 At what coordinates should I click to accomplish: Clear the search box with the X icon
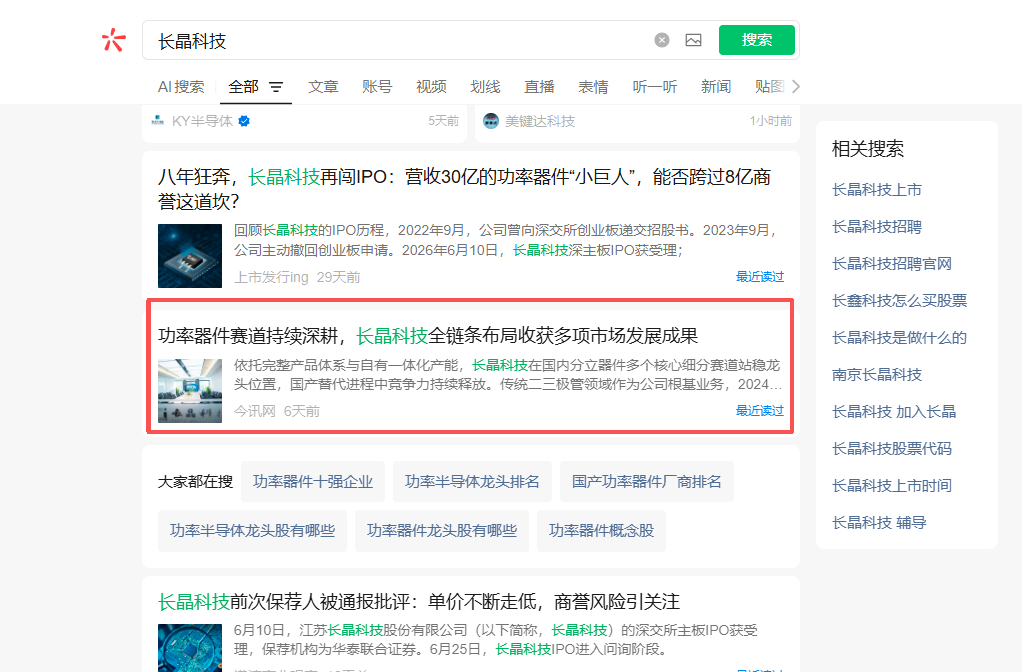662,40
